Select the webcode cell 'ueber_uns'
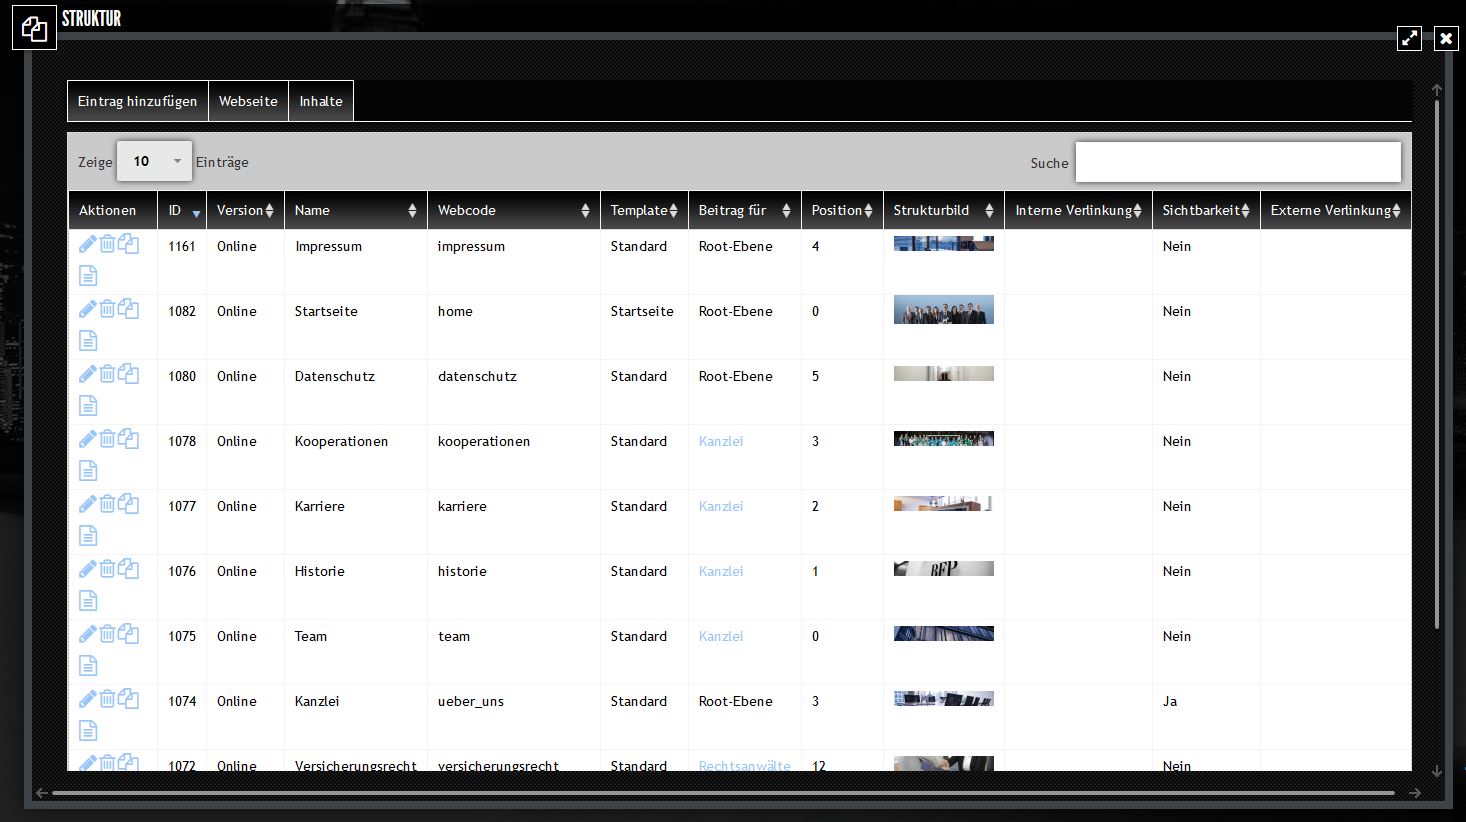Screen dimensions: 1466x822 [x=471, y=701]
